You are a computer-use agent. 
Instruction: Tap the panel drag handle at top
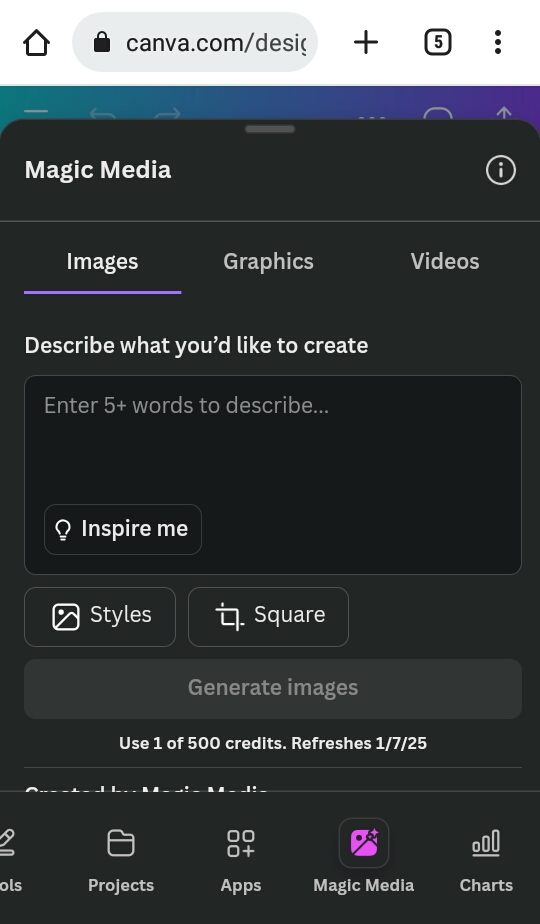270,129
